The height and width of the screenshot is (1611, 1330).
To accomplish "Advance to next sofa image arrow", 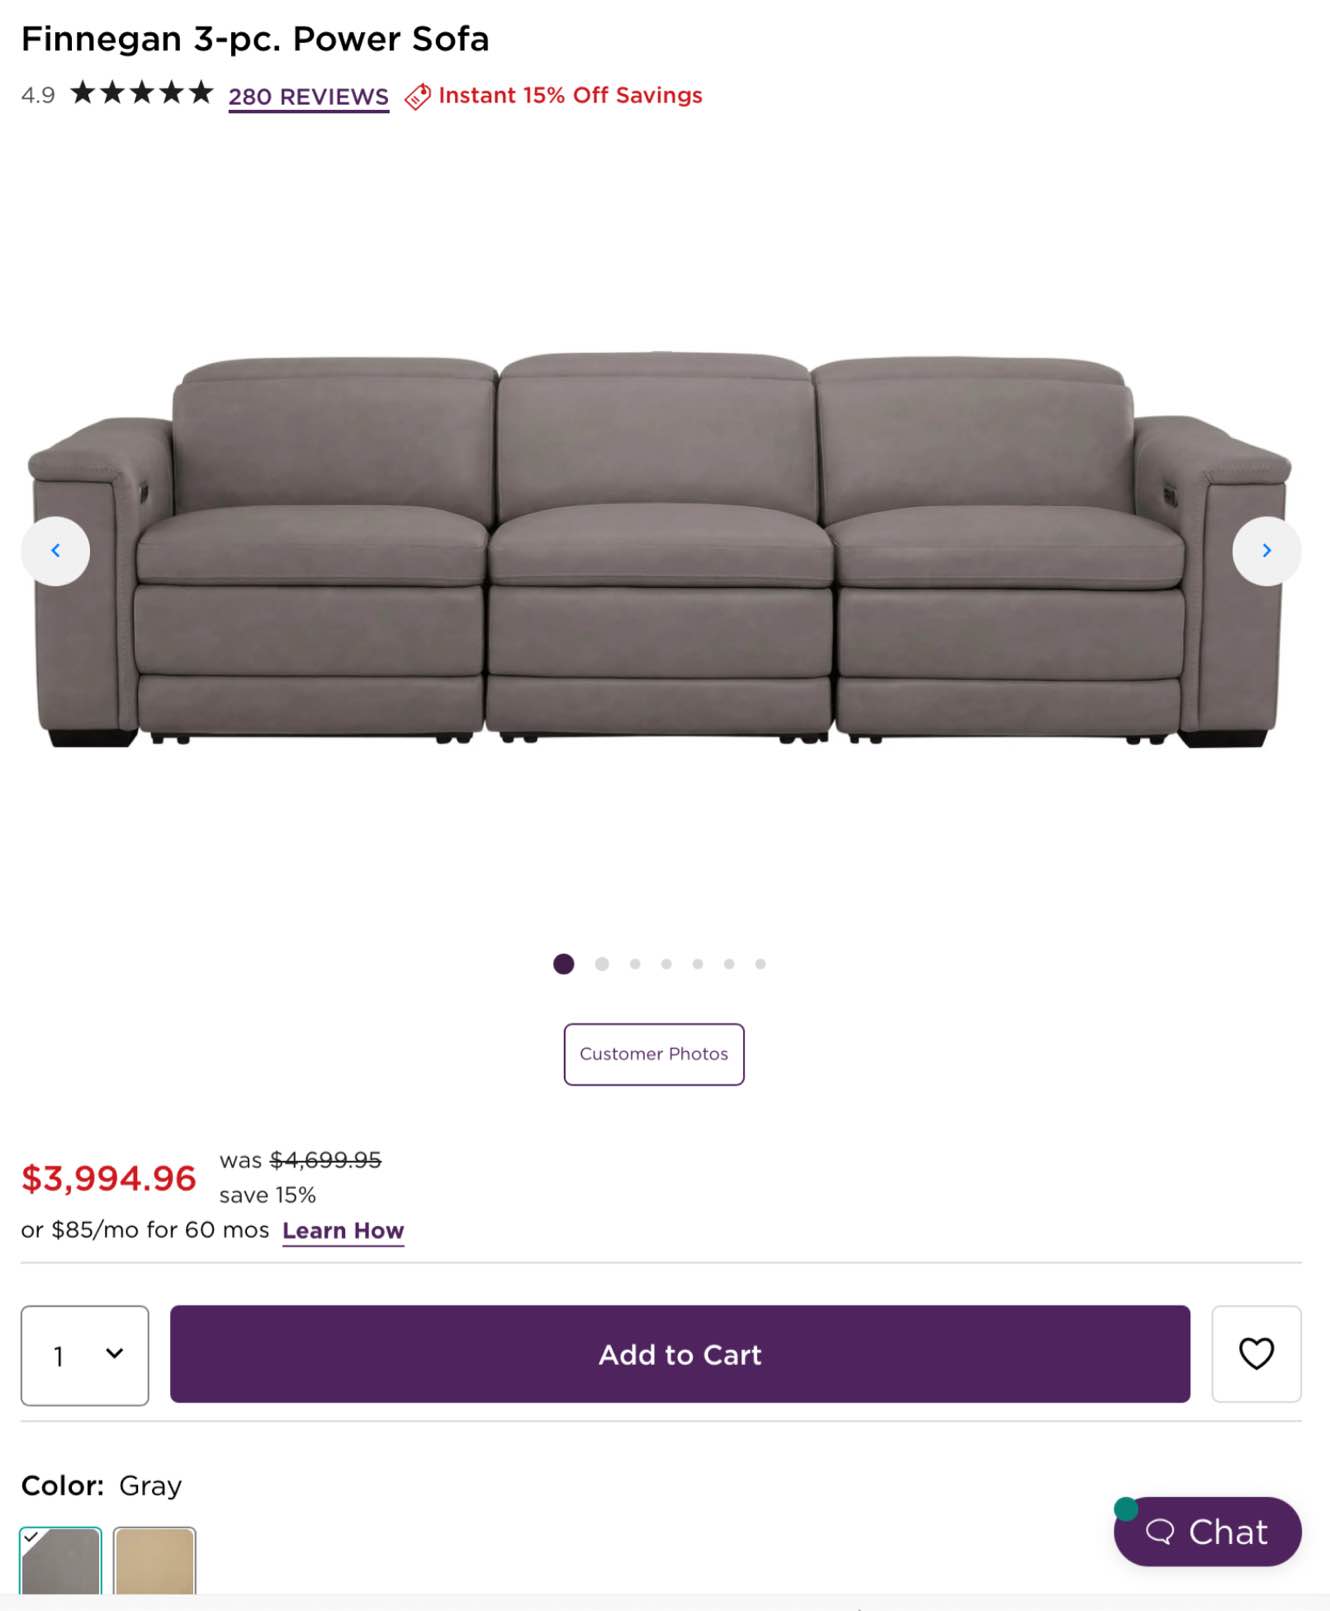I will pos(1266,551).
